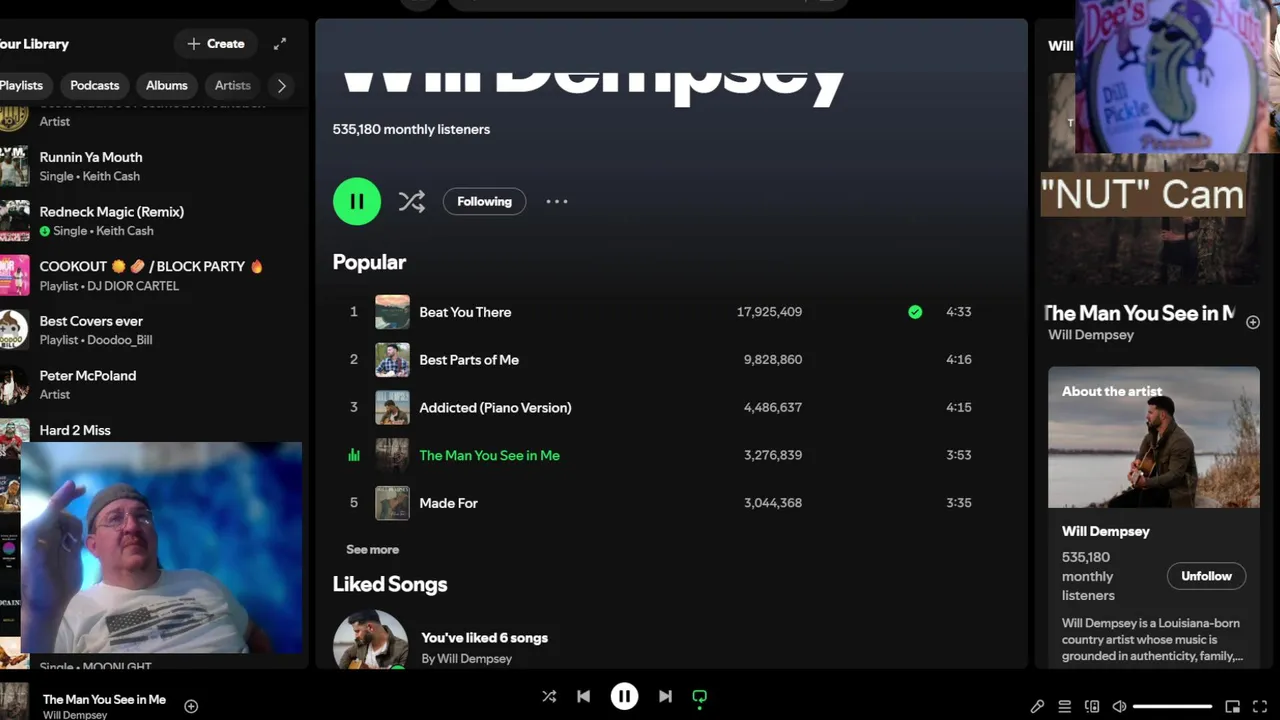Open the Queue icon
Image resolution: width=1280 pixels, height=720 pixels.
pyautogui.click(x=1064, y=707)
